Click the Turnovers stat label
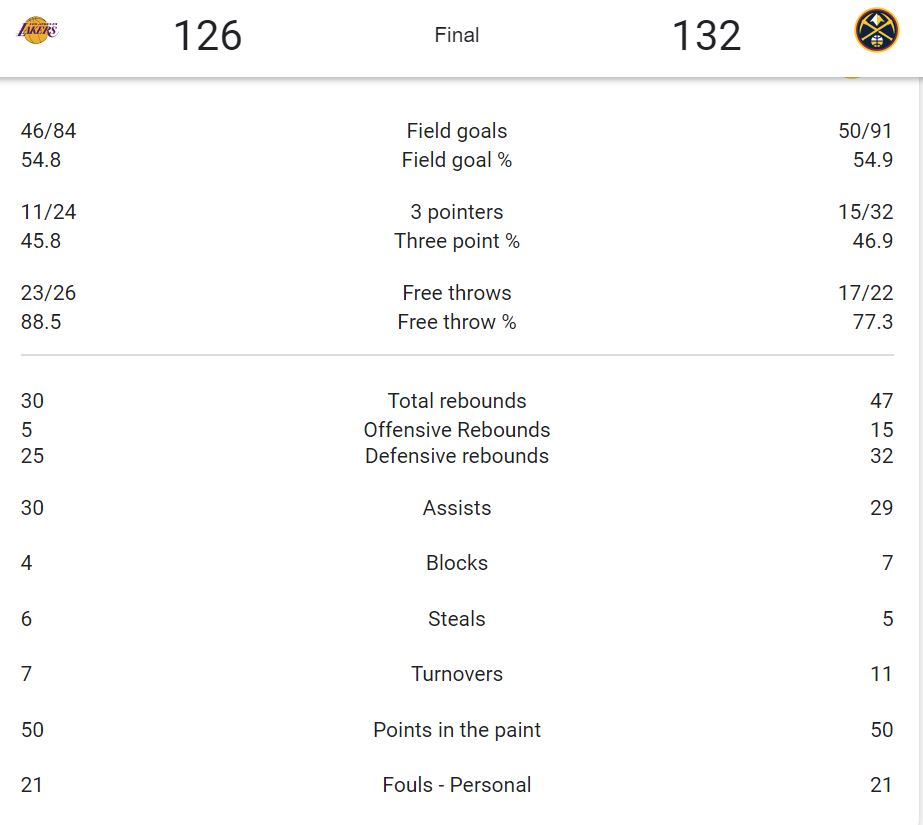The height and width of the screenshot is (825, 923). click(x=457, y=674)
